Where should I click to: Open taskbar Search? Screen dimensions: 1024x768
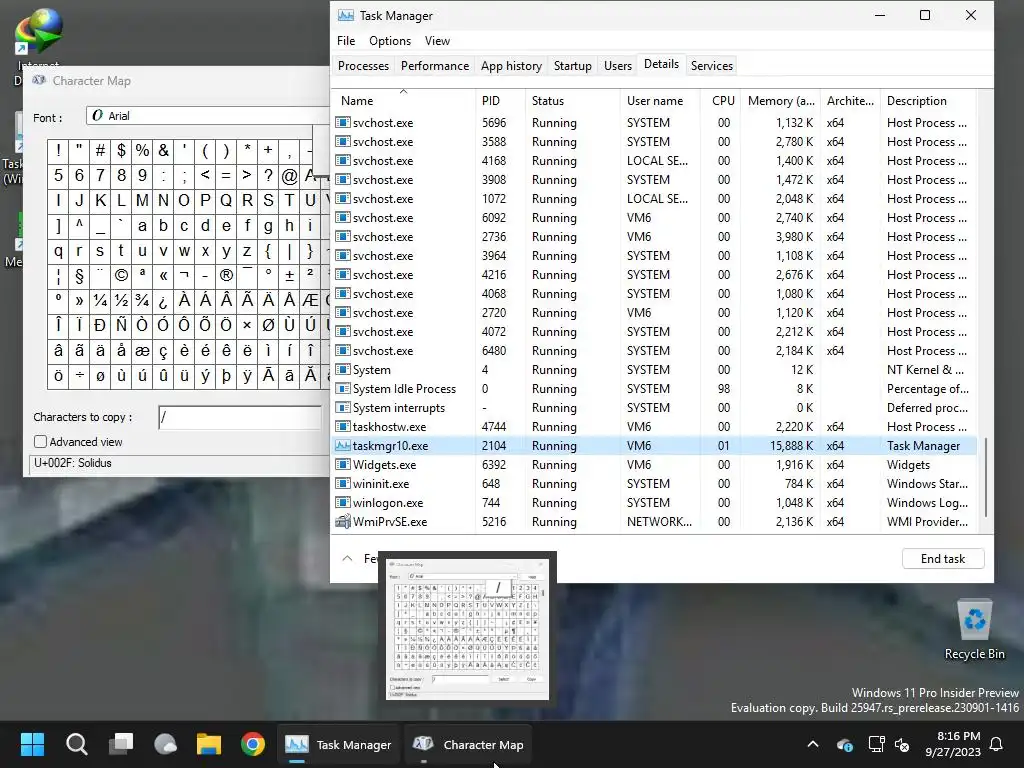point(76,744)
